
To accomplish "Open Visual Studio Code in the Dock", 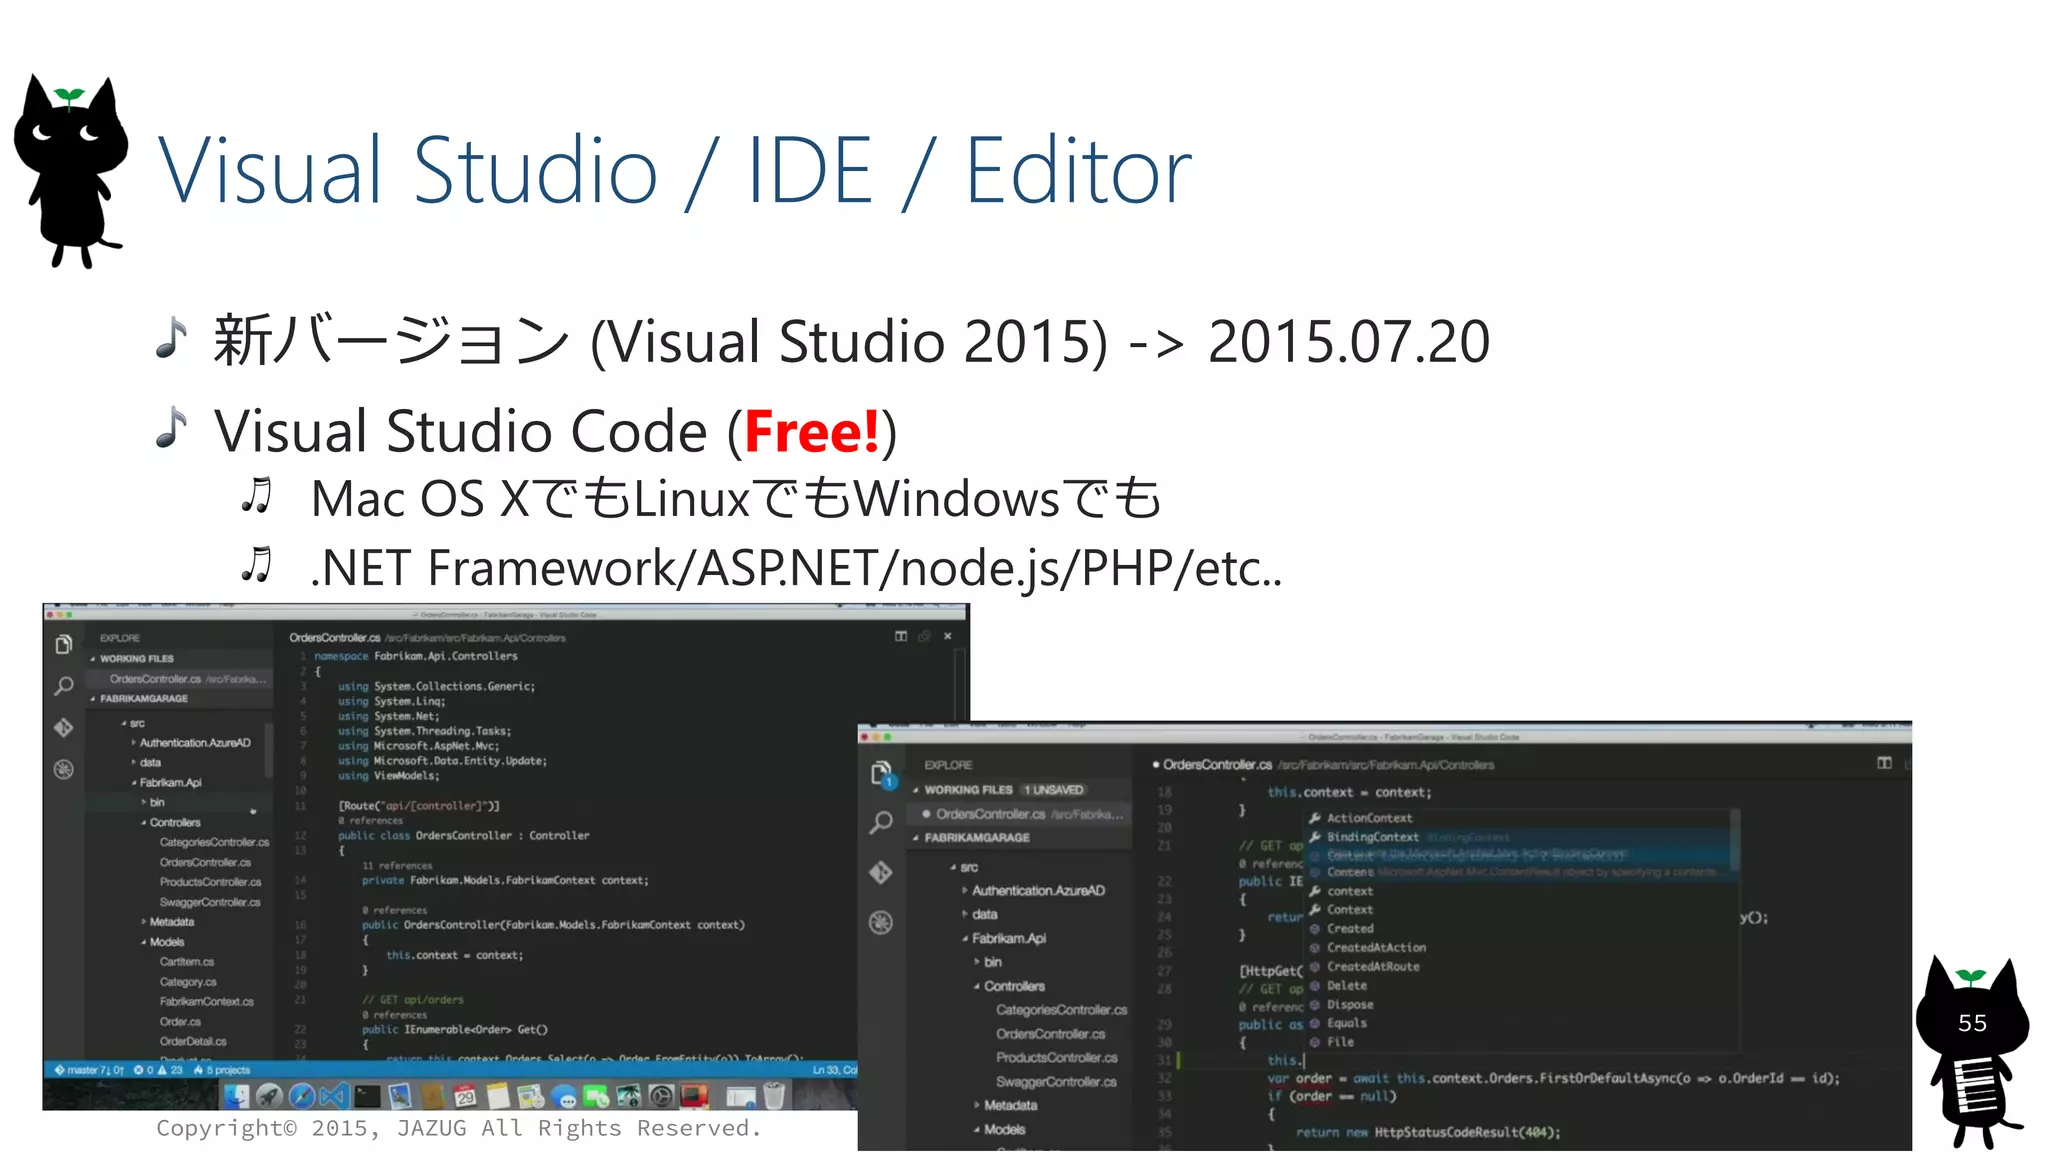I will click(x=334, y=1096).
